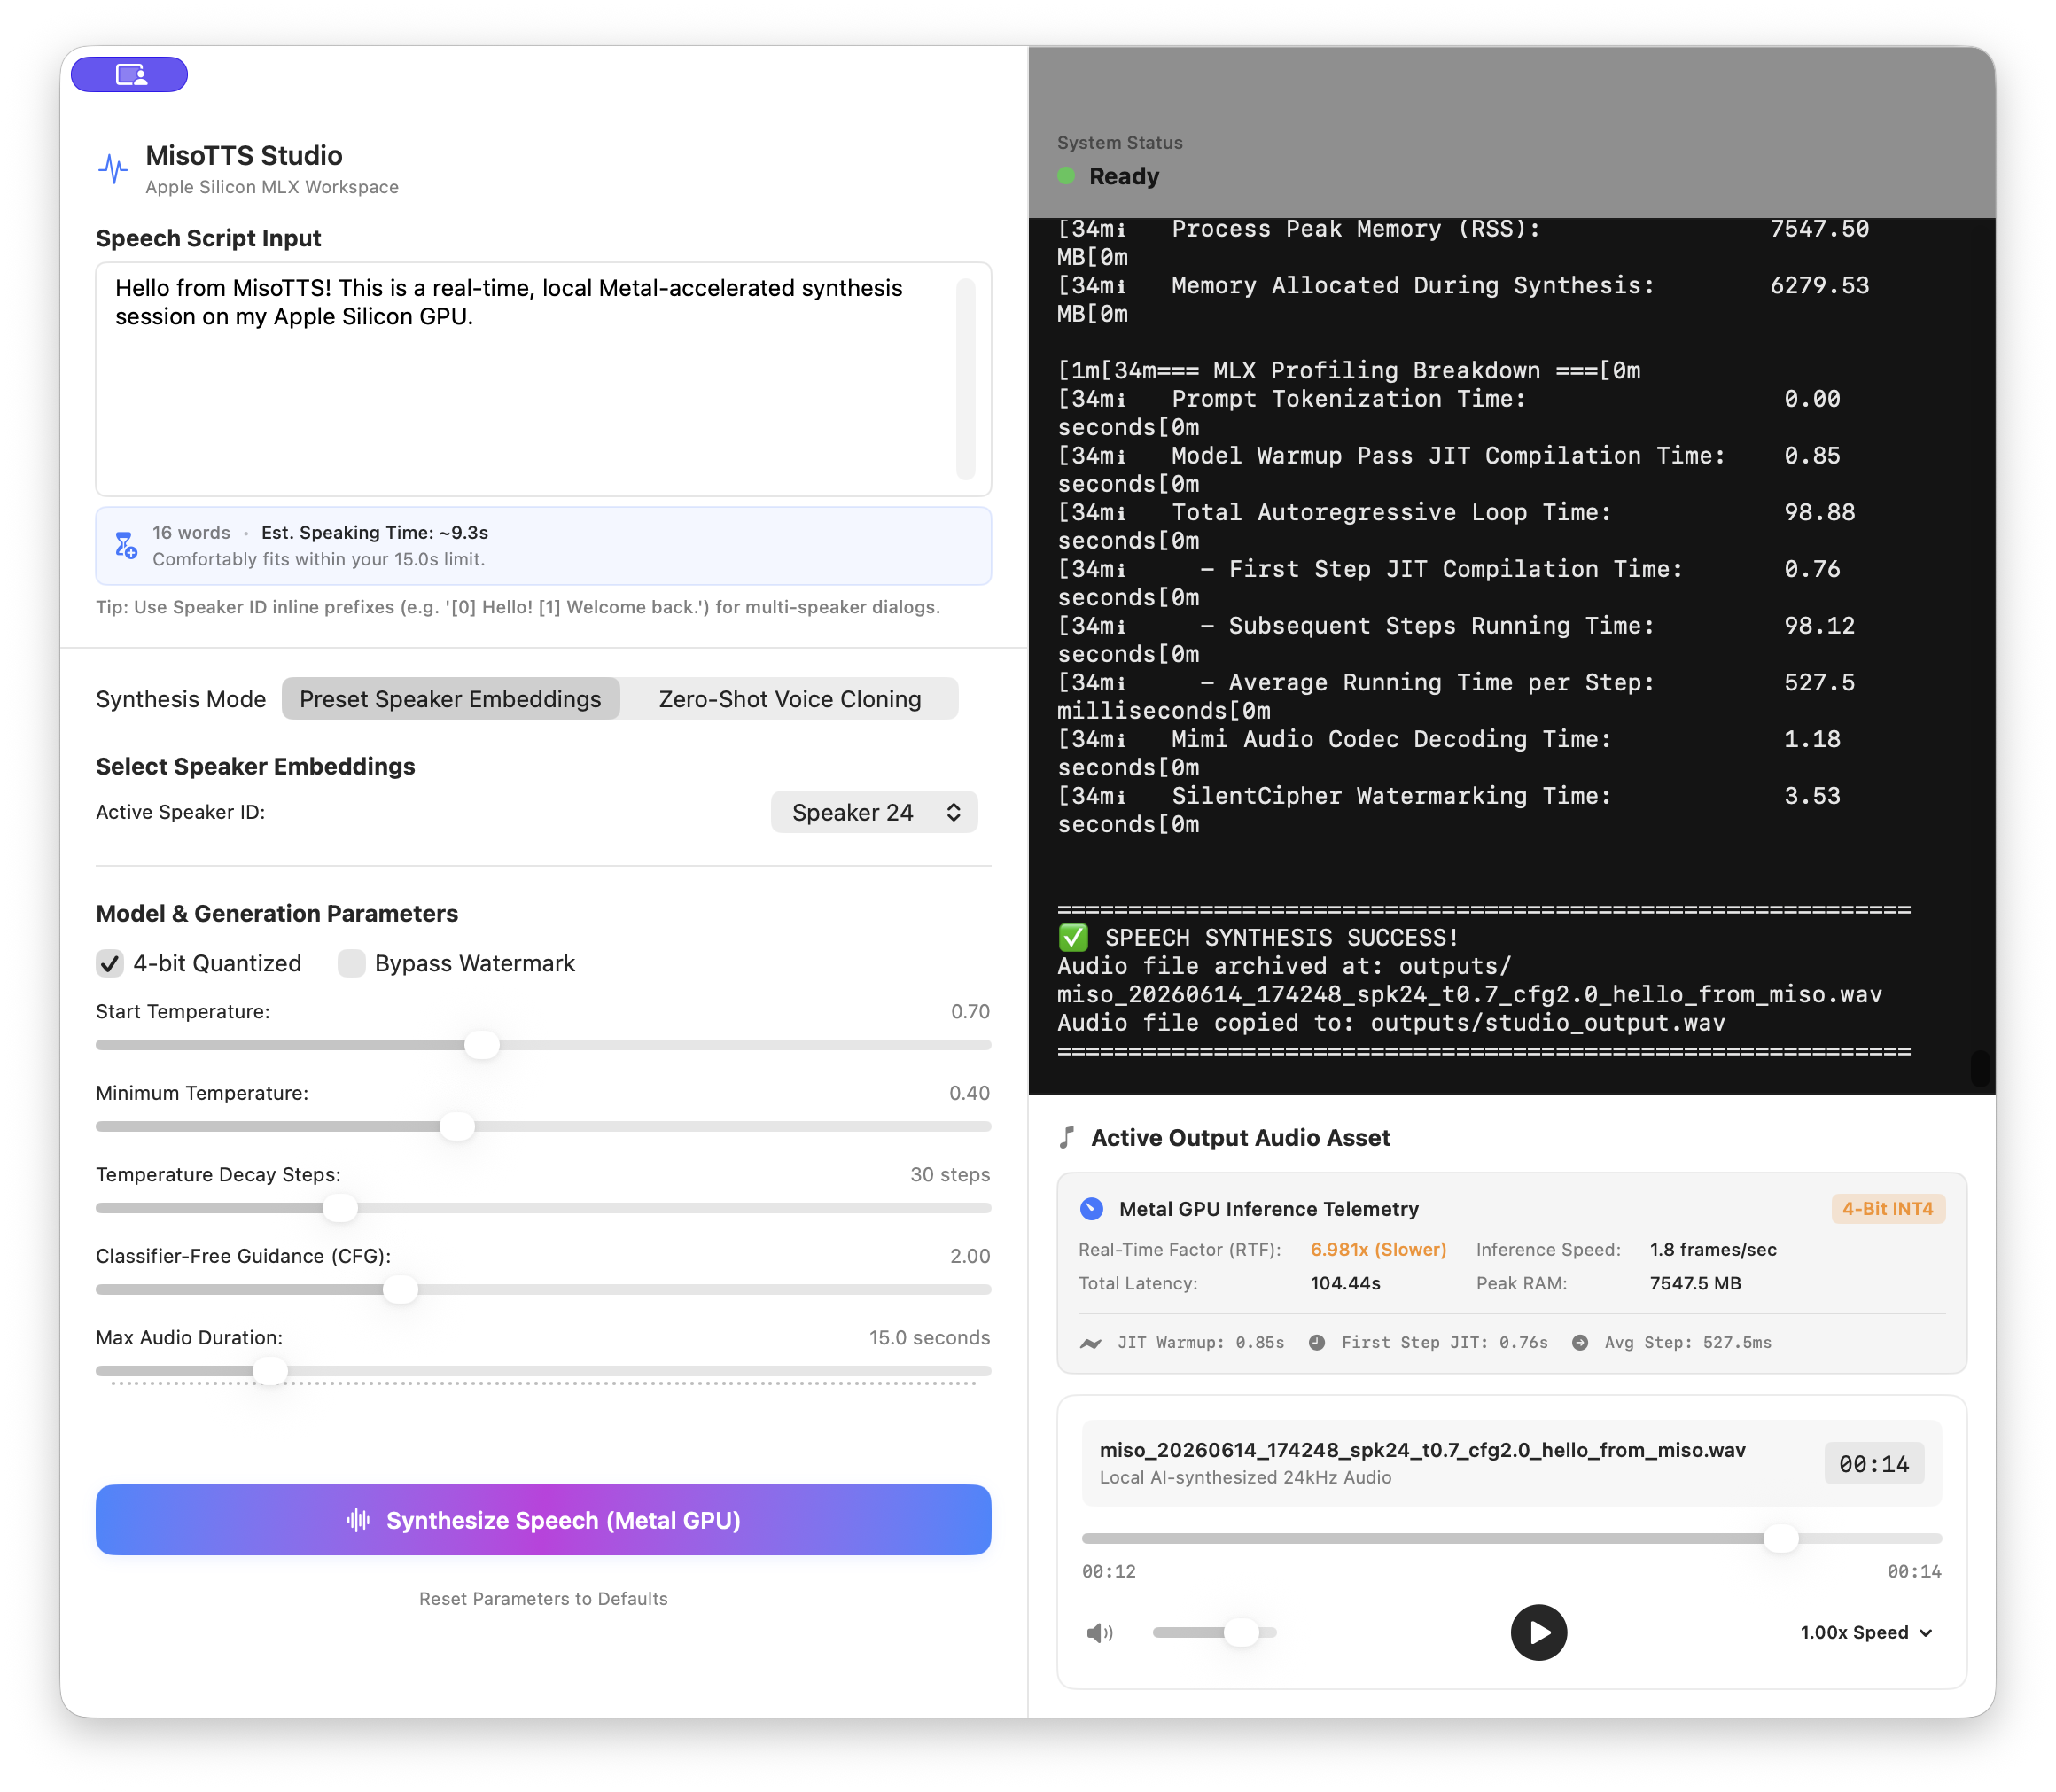The height and width of the screenshot is (1792, 2056).
Task: Click the purple screen-share pill icon
Action: pyautogui.click(x=129, y=74)
